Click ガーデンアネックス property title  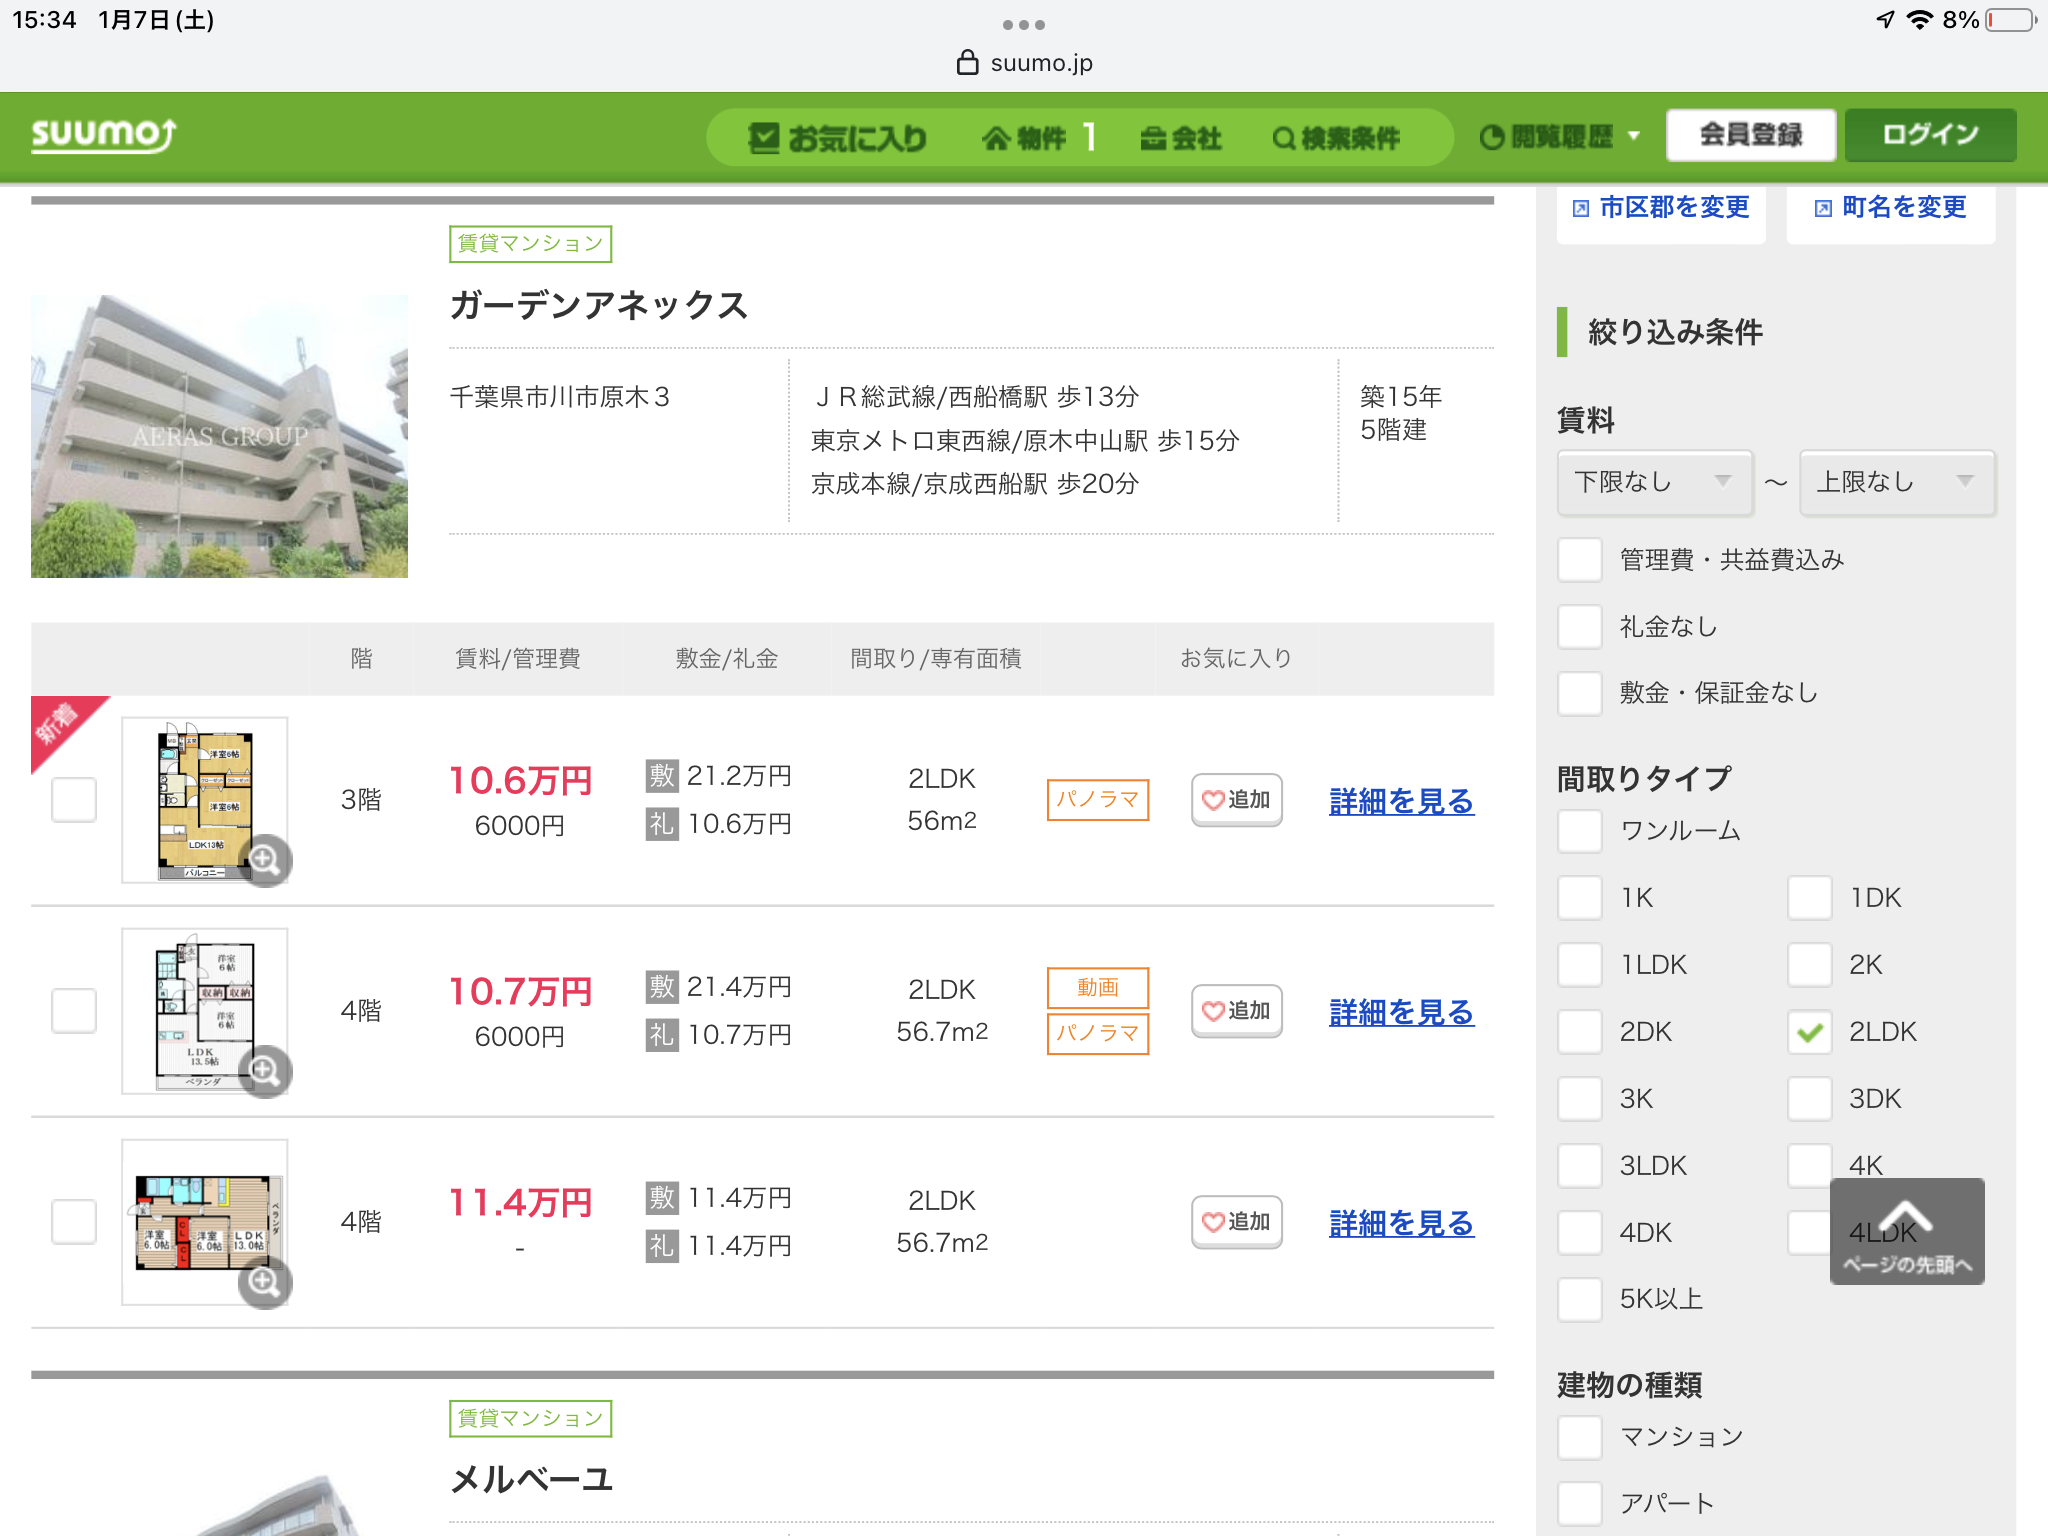(x=598, y=305)
